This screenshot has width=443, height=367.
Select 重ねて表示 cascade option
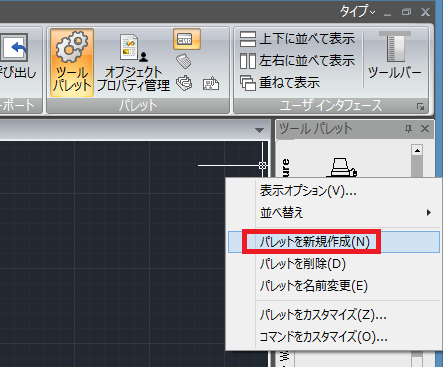coord(280,83)
